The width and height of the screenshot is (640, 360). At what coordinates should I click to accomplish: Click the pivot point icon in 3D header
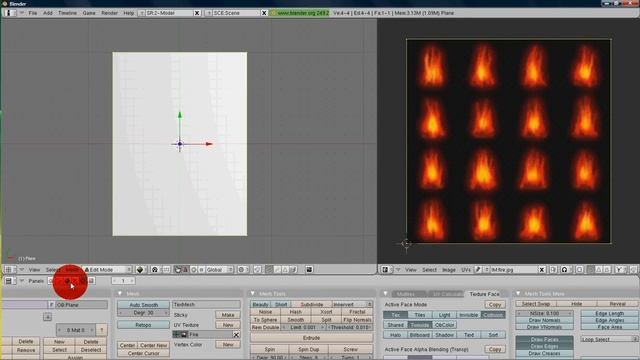(x=155, y=270)
